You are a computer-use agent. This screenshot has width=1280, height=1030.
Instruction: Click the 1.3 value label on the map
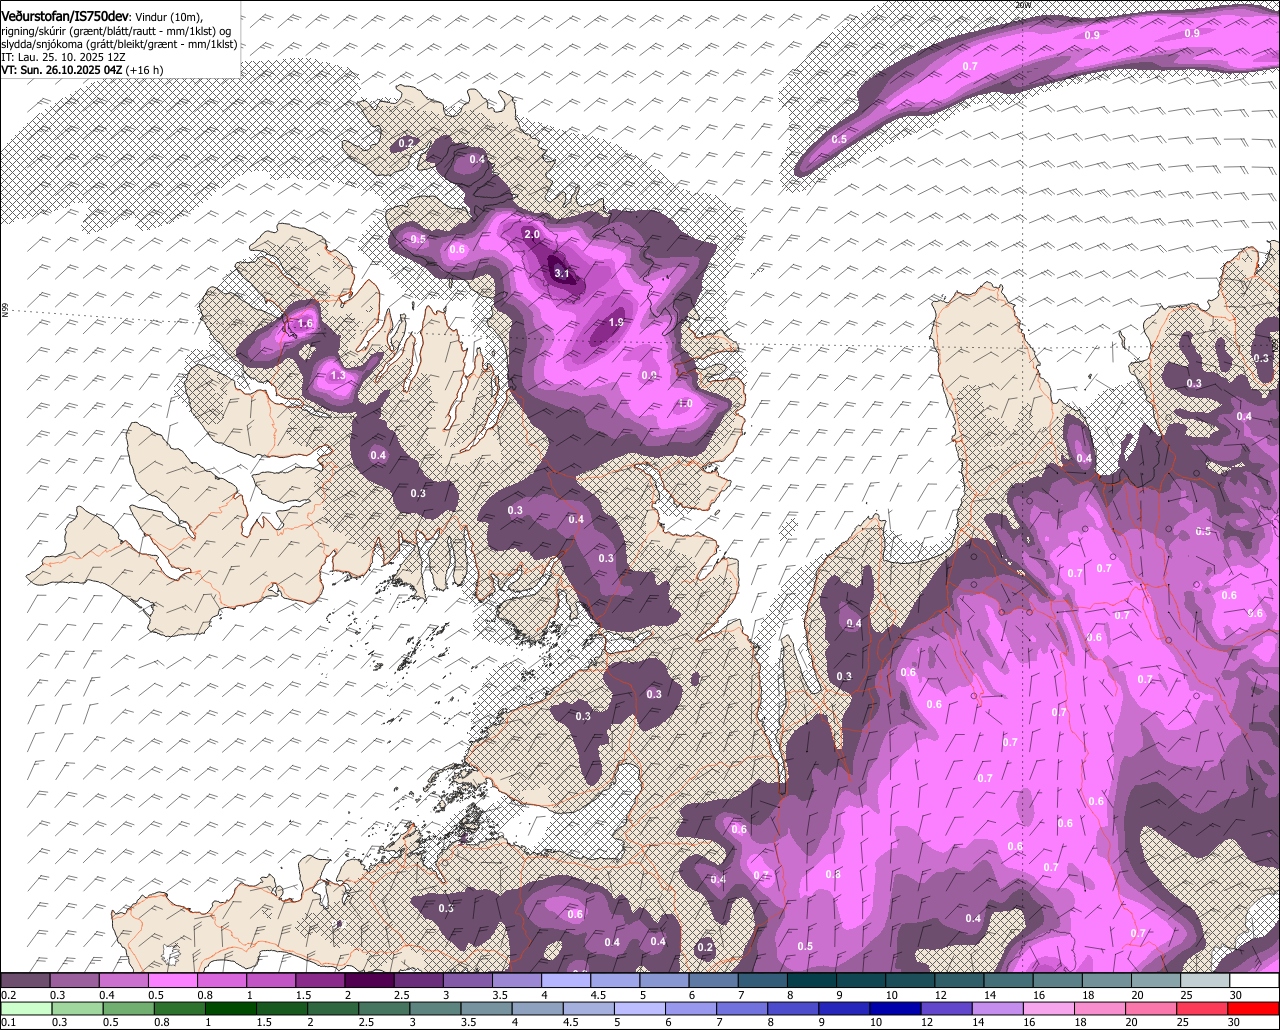(x=338, y=375)
